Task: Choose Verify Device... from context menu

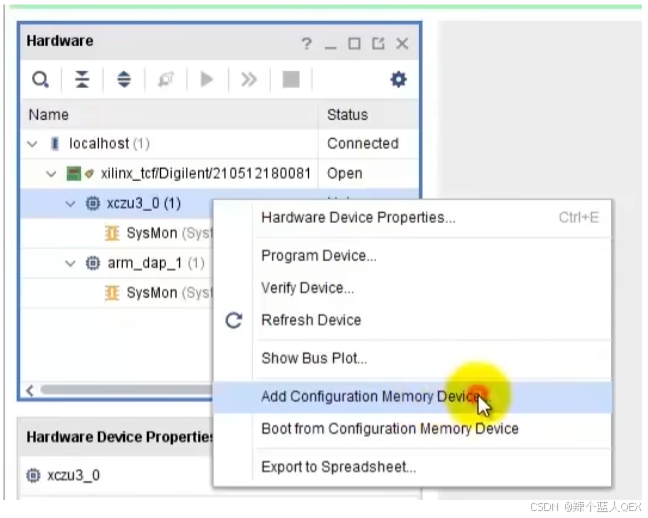Action: tap(412, 288)
